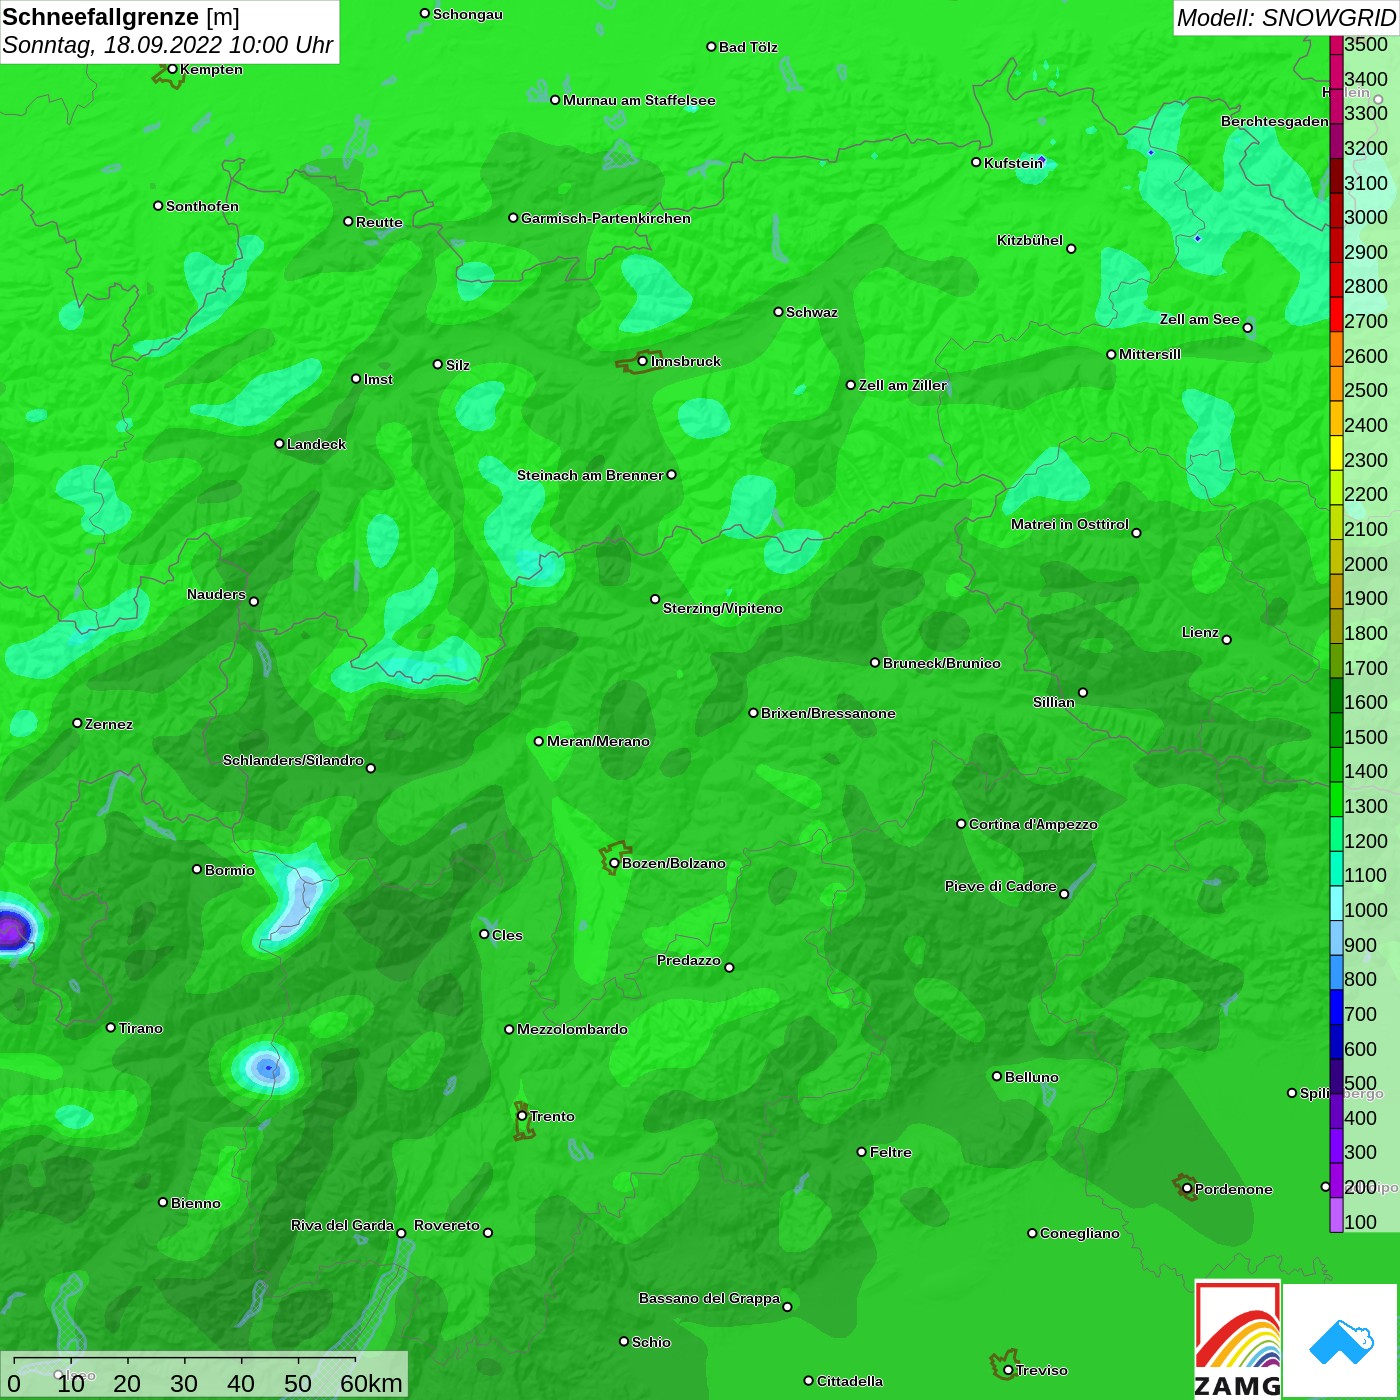Click the Pieve di Cadore label
Image resolution: width=1400 pixels, height=1400 pixels.
[1001, 886]
